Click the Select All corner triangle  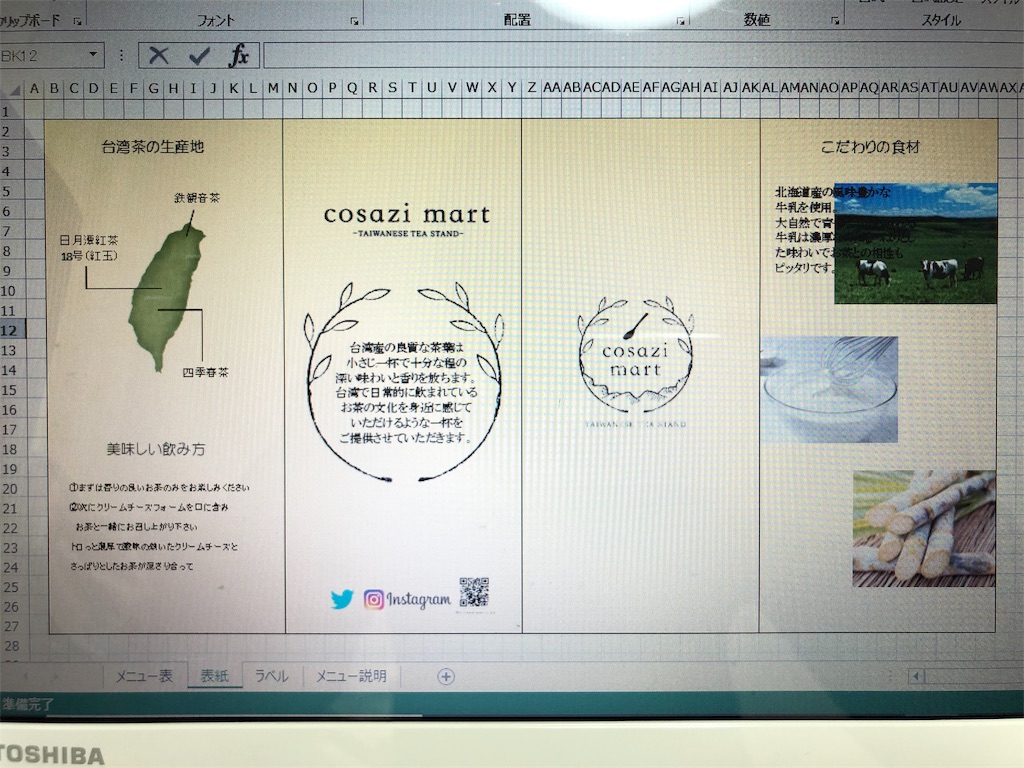tap(12, 89)
